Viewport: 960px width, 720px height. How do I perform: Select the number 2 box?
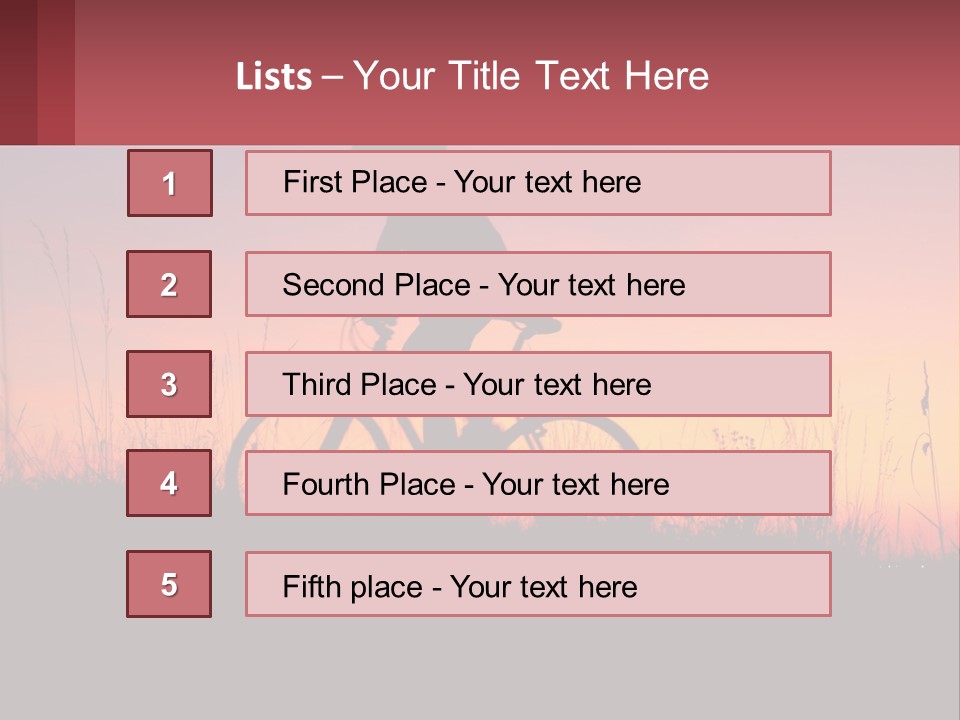(x=169, y=284)
